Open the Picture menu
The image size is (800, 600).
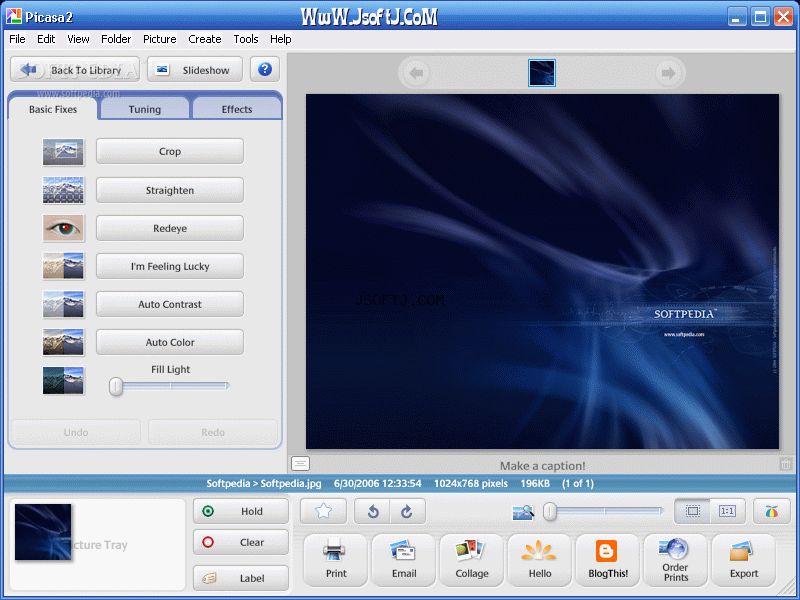click(160, 39)
